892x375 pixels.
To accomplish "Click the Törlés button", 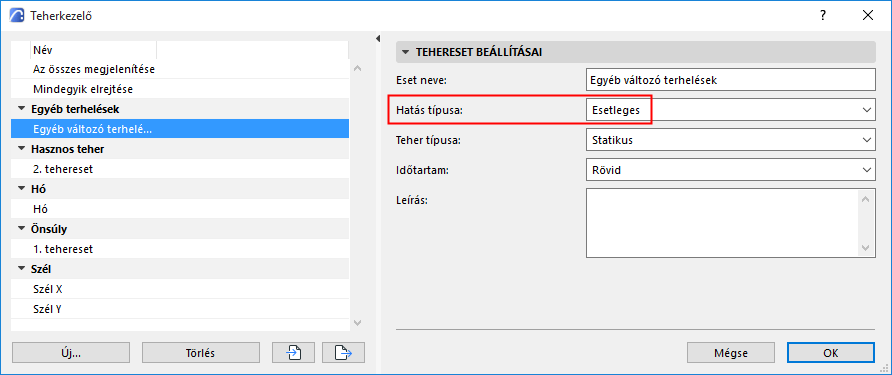I will (201, 353).
